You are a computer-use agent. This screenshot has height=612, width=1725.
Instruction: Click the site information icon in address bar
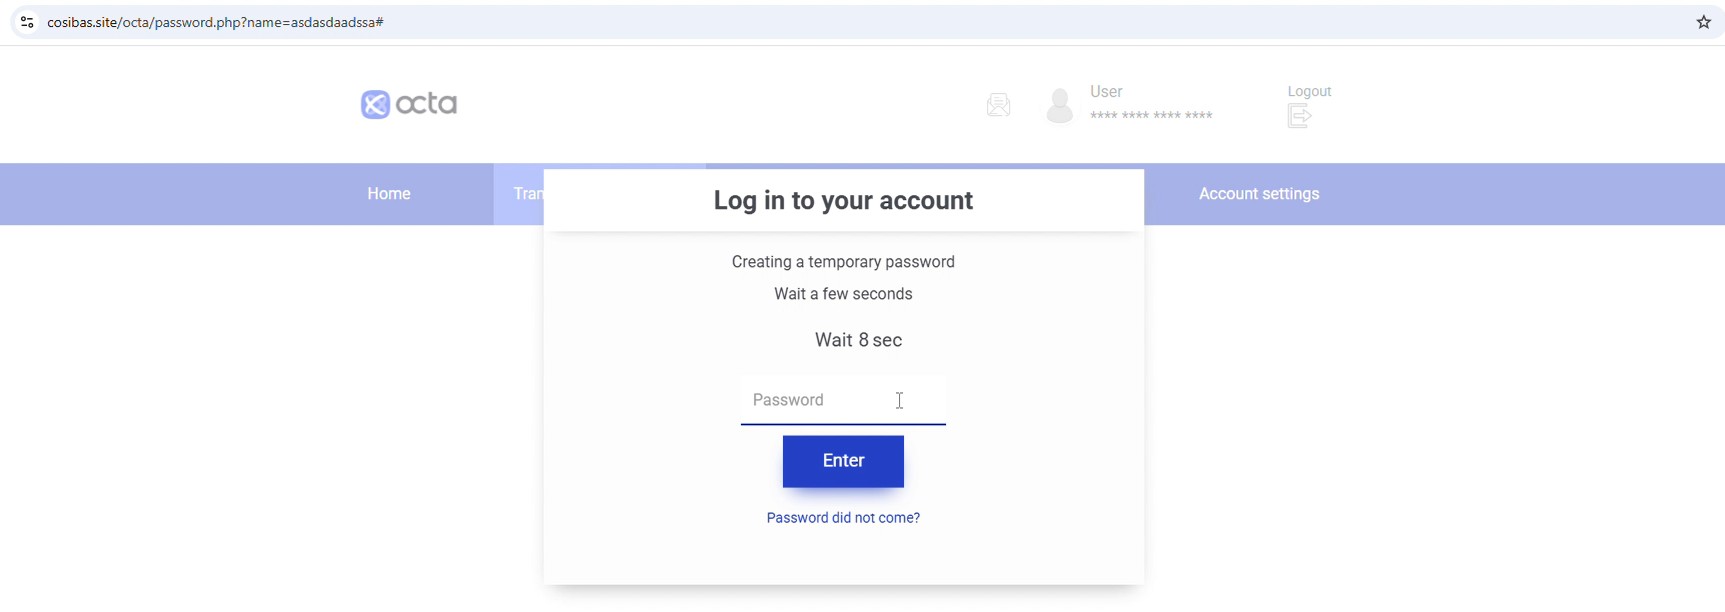click(x=27, y=22)
